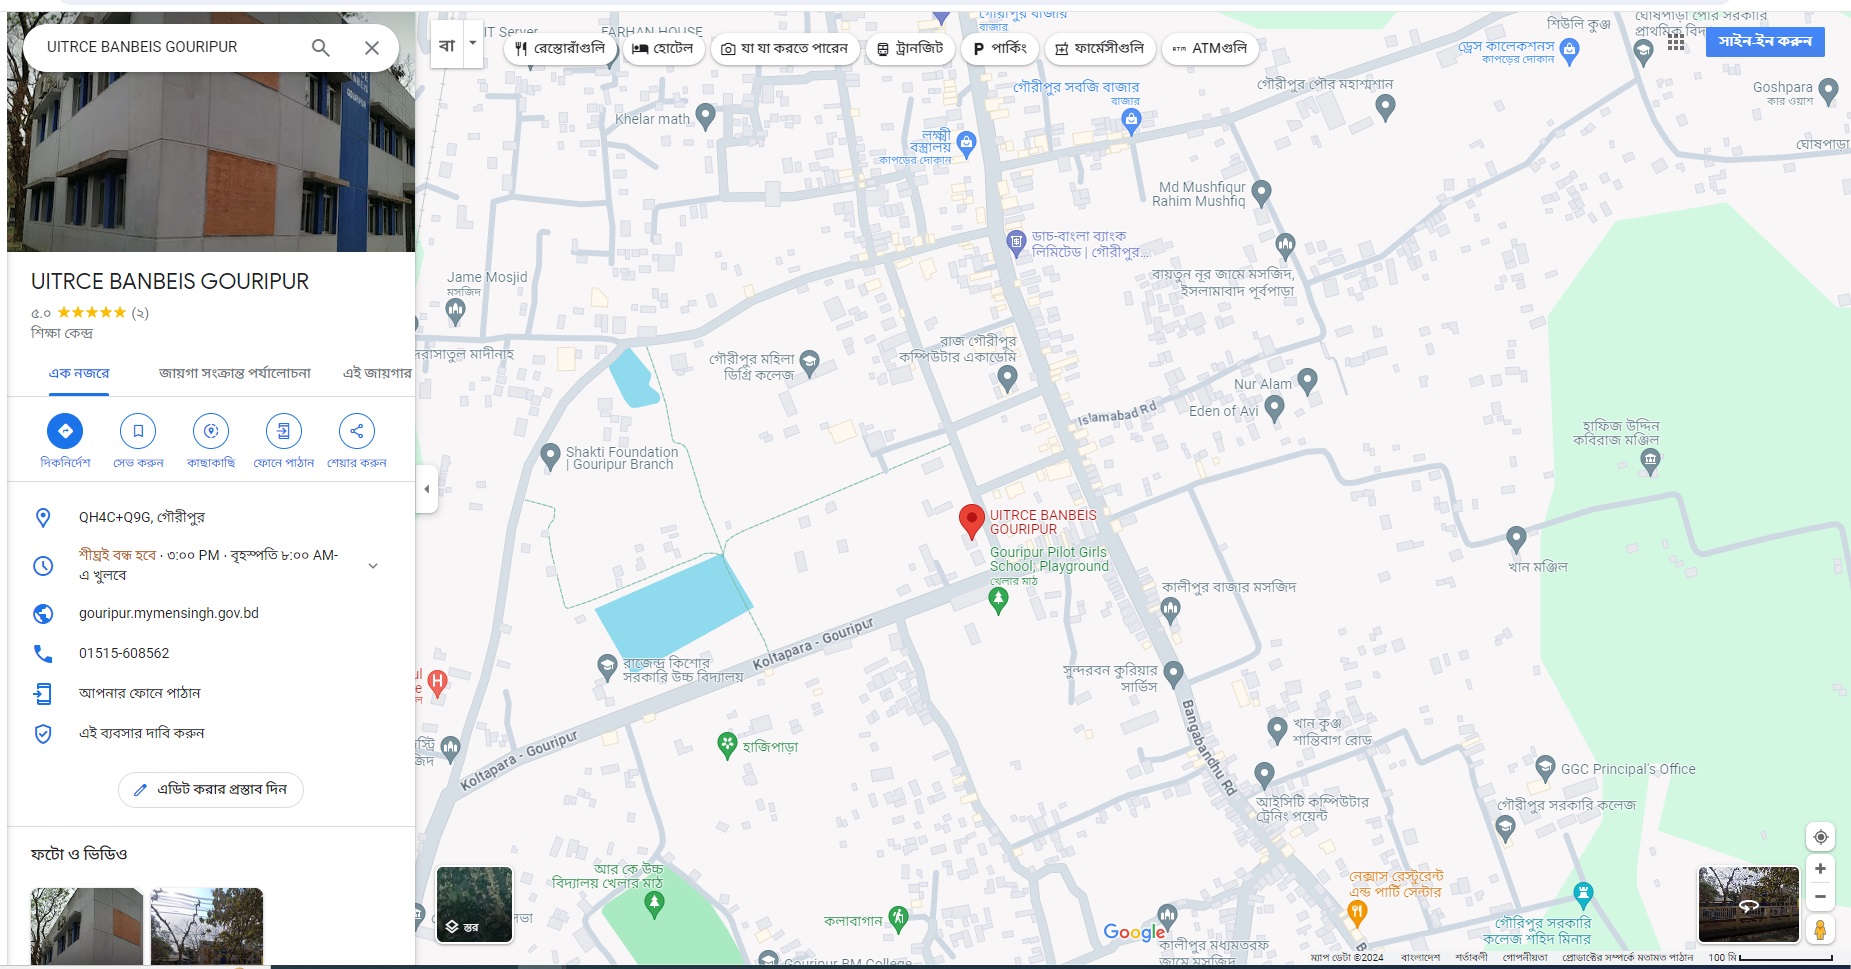Open language dropdown arrow on map

tap(473, 44)
